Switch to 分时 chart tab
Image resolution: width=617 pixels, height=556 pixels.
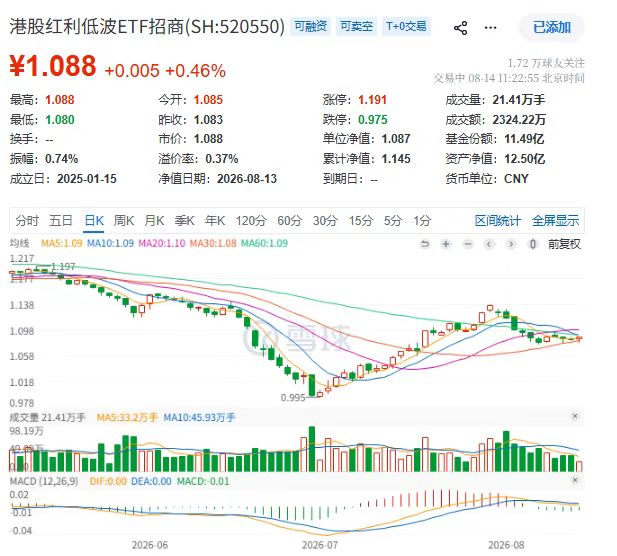click(x=27, y=221)
